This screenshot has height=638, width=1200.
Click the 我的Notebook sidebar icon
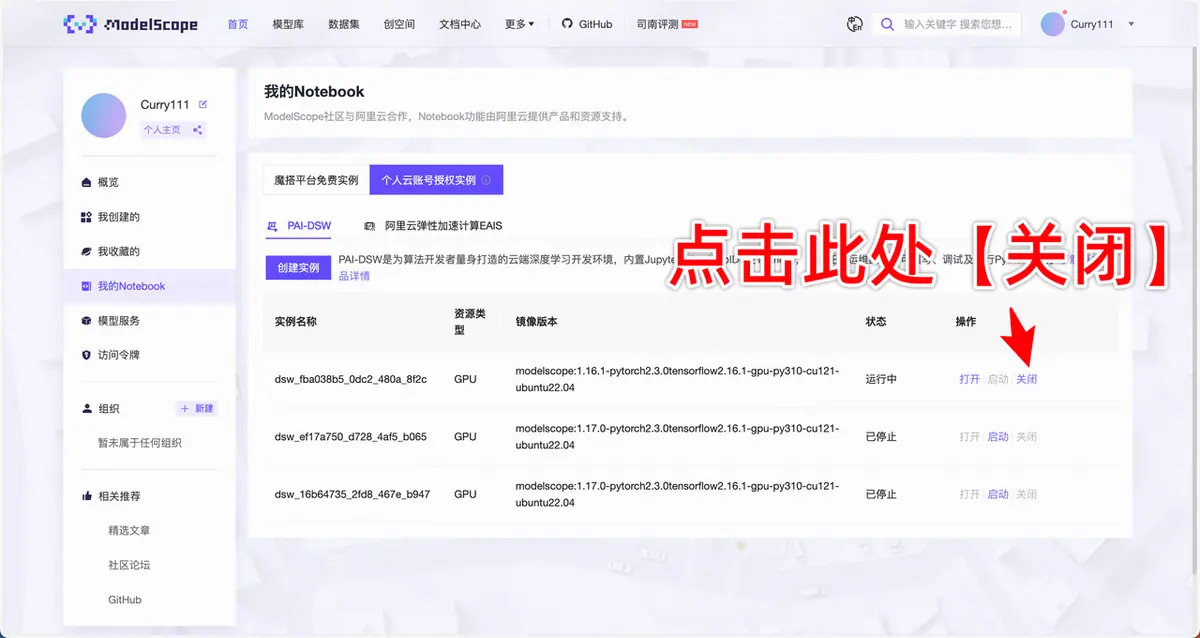click(x=86, y=286)
